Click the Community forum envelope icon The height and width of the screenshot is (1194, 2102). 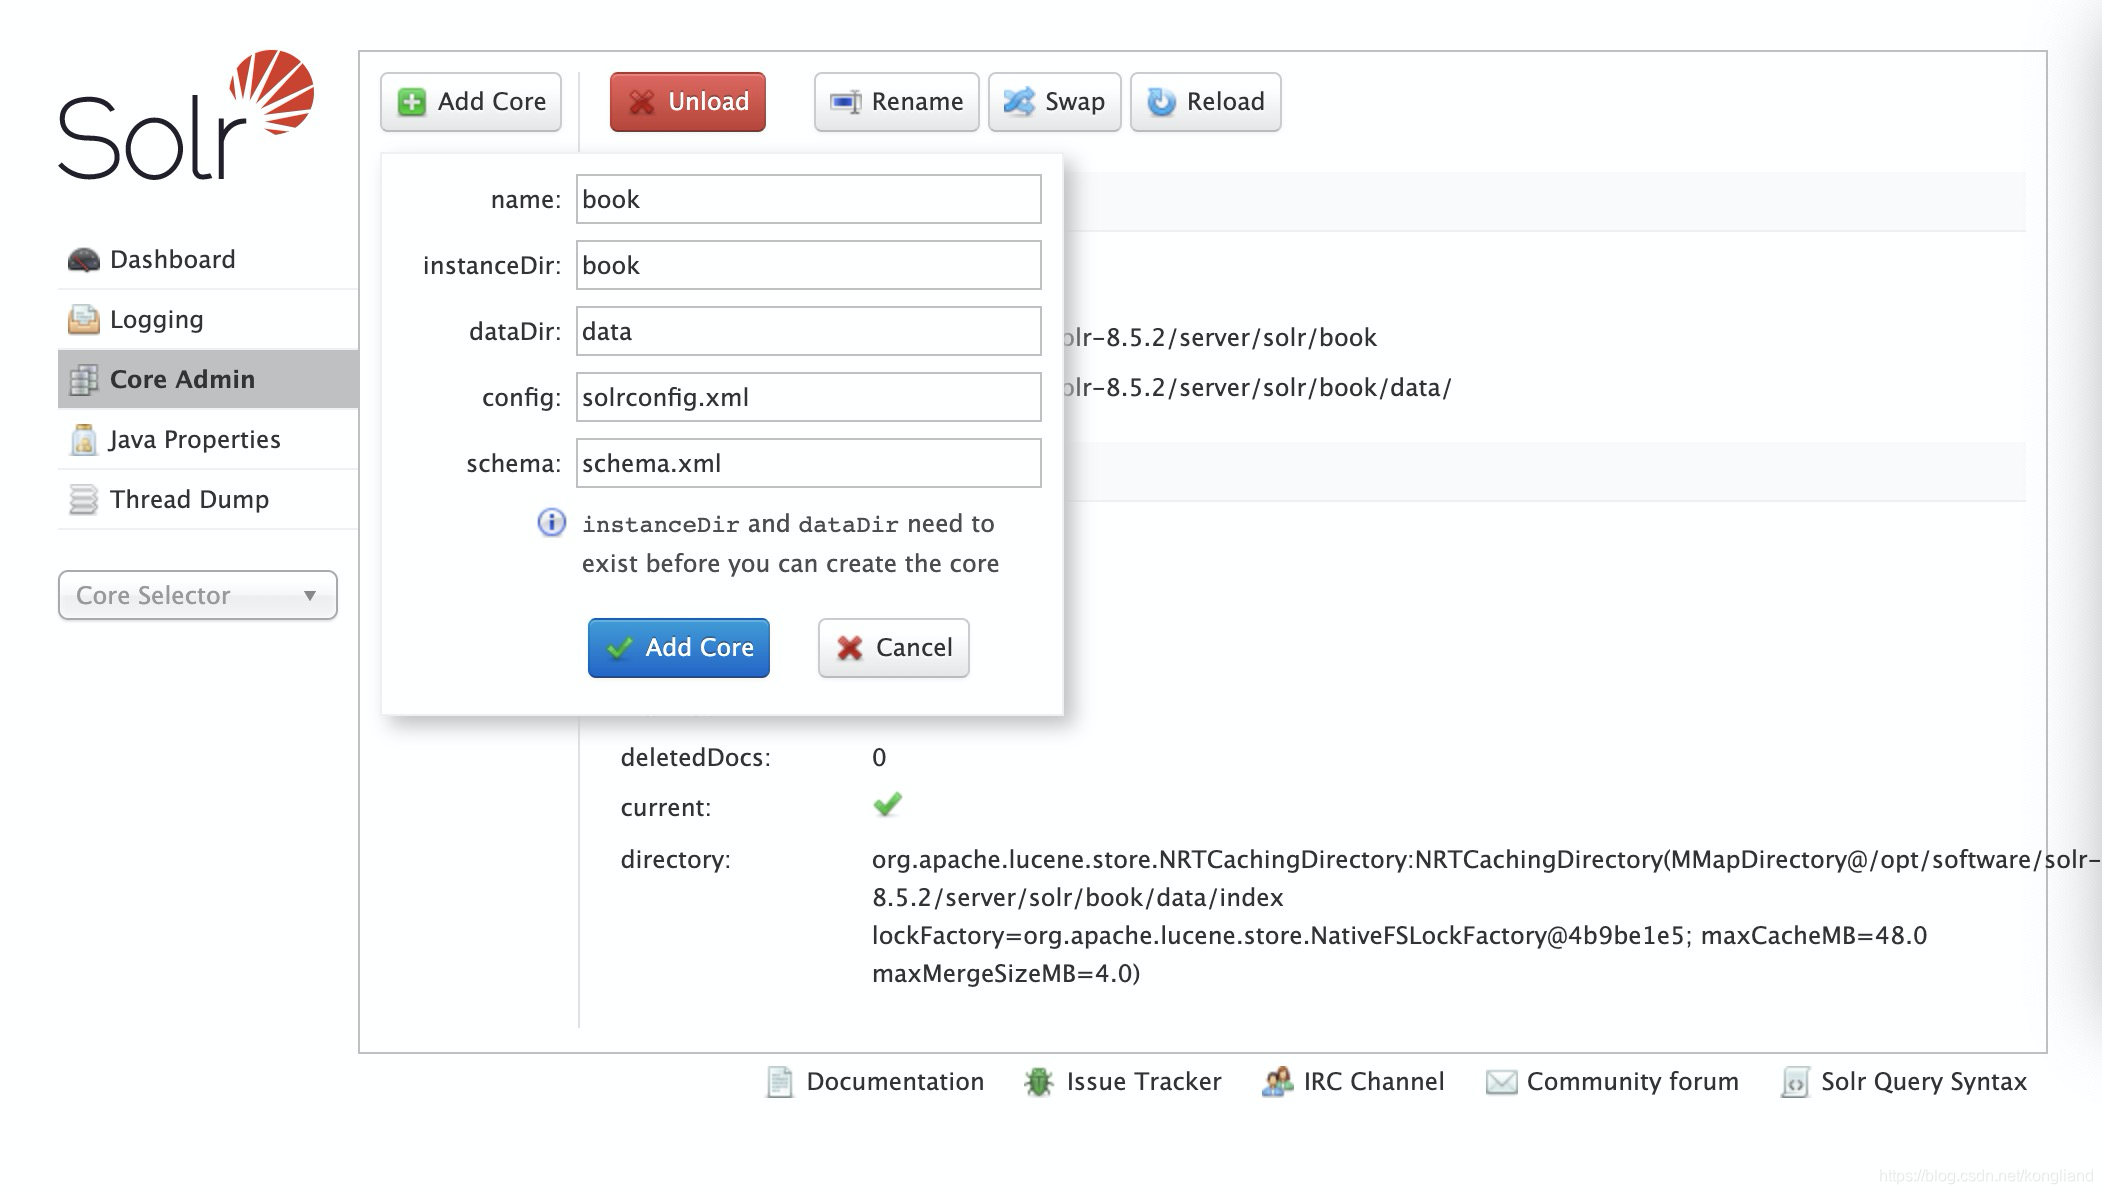(1501, 1081)
